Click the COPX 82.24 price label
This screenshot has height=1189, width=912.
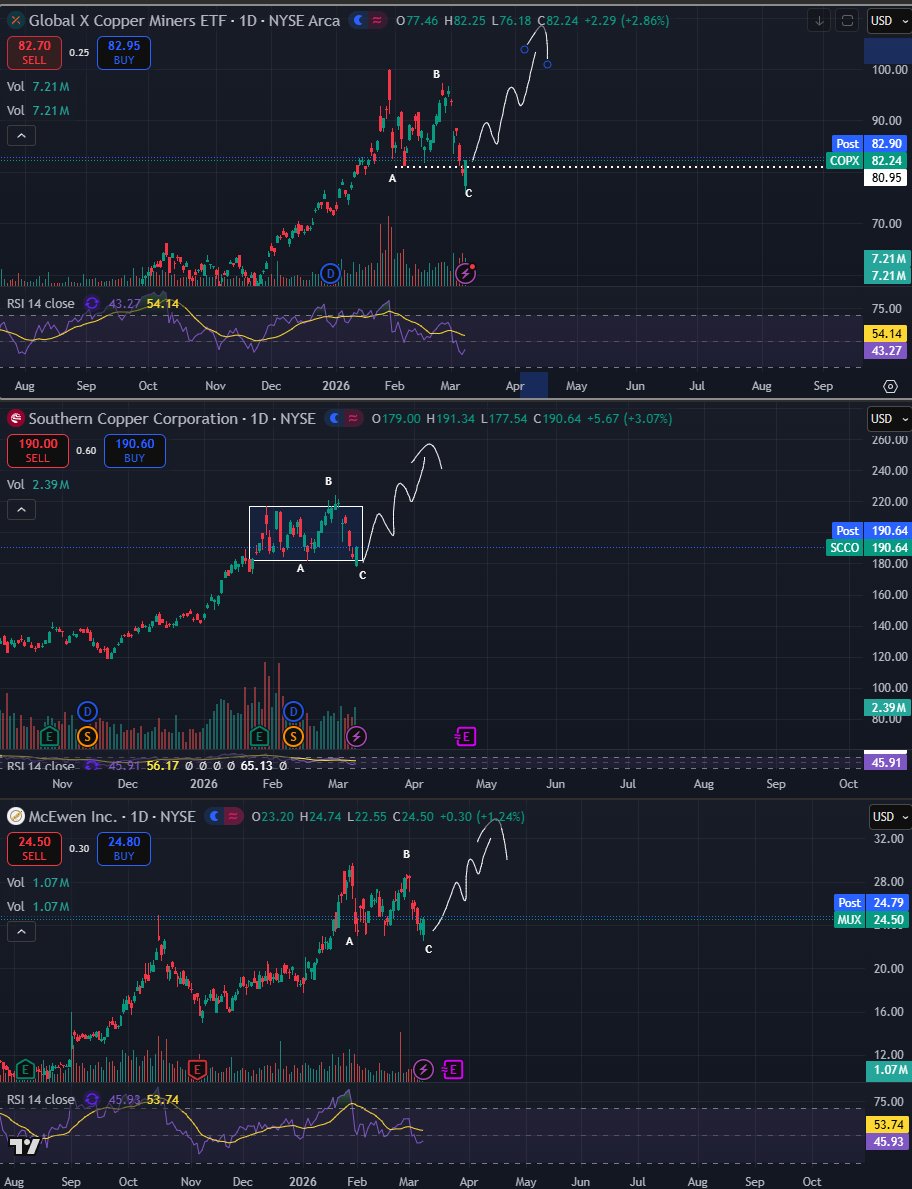click(x=868, y=161)
